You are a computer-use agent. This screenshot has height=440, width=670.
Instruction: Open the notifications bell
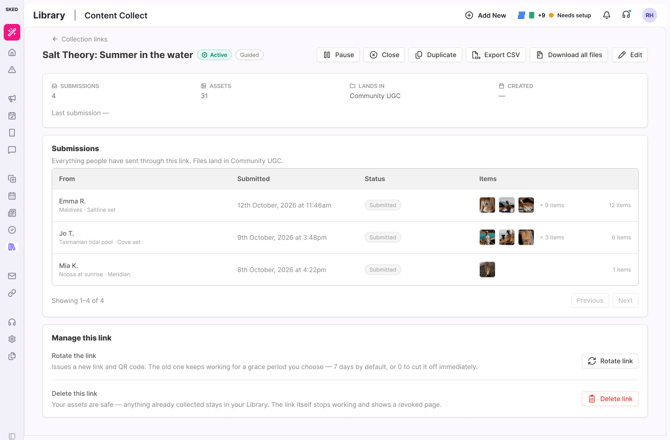click(x=606, y=15)
